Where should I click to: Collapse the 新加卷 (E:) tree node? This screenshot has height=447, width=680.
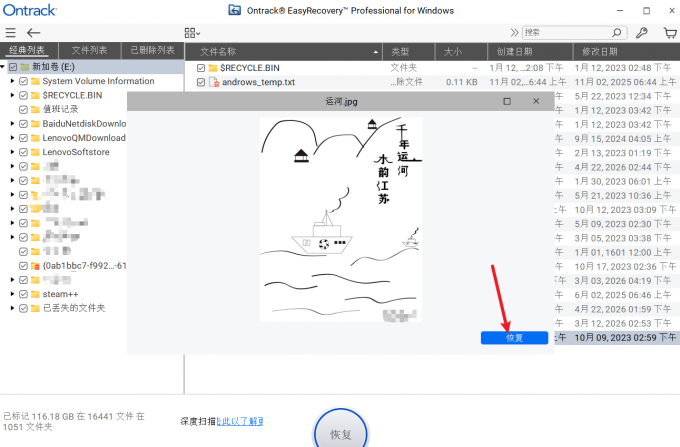coord(3,67)
